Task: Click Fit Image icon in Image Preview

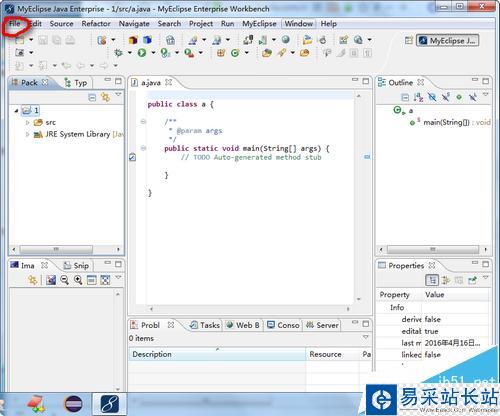Action: (105, 280)
